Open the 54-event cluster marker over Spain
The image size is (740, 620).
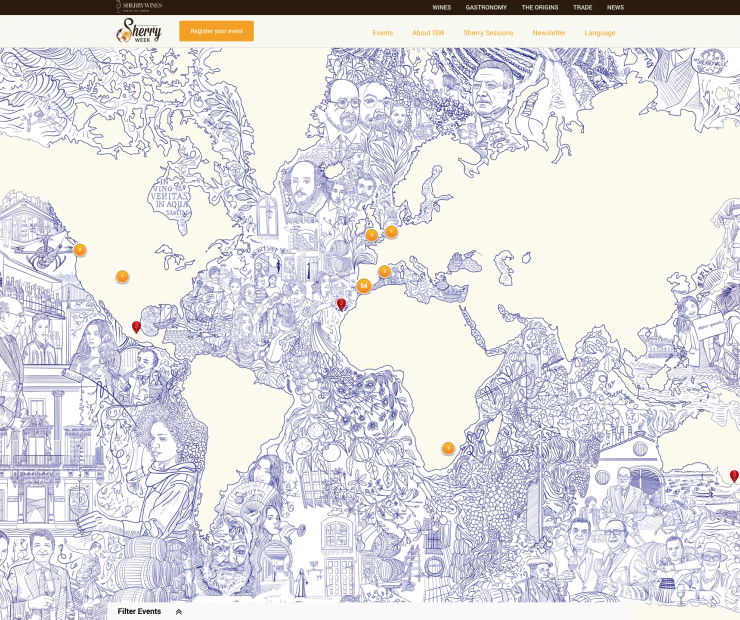(363, 286)
